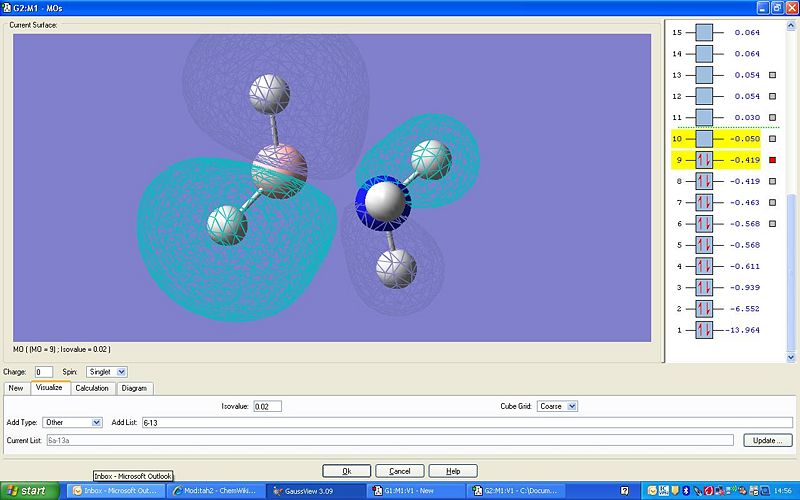Click the Isovalue input field
The image size is (800, 500).
tap(267, 407)
